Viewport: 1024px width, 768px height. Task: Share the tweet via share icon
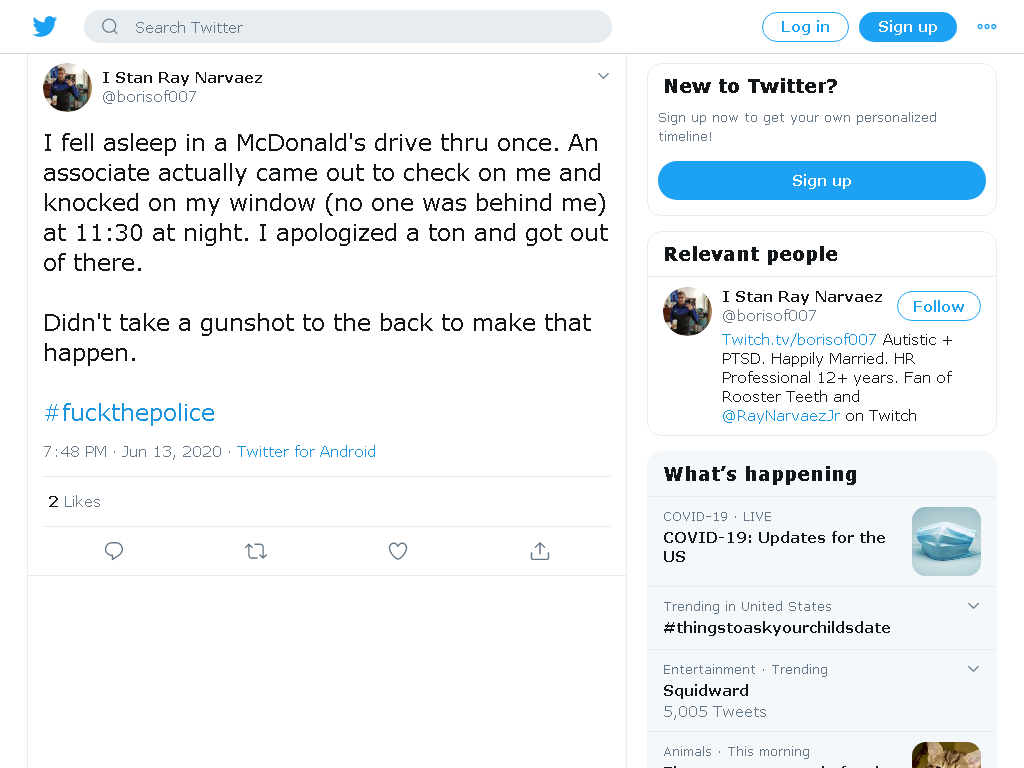click(x=540, y=551)
